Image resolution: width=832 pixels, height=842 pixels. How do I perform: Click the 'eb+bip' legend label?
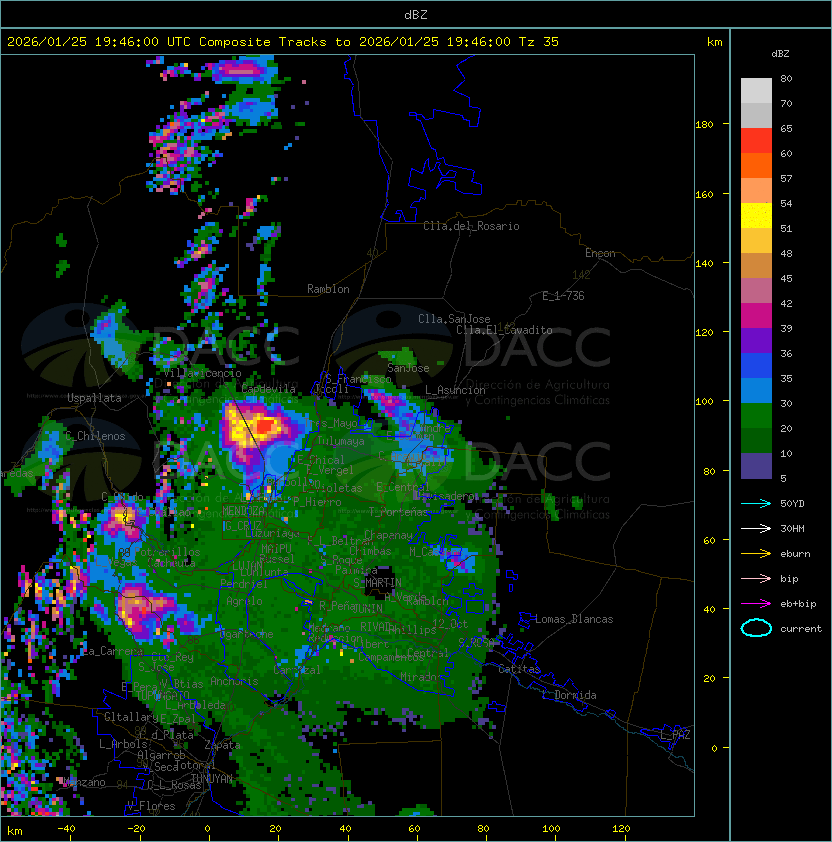pyautogui.click(x=798, y=604)
